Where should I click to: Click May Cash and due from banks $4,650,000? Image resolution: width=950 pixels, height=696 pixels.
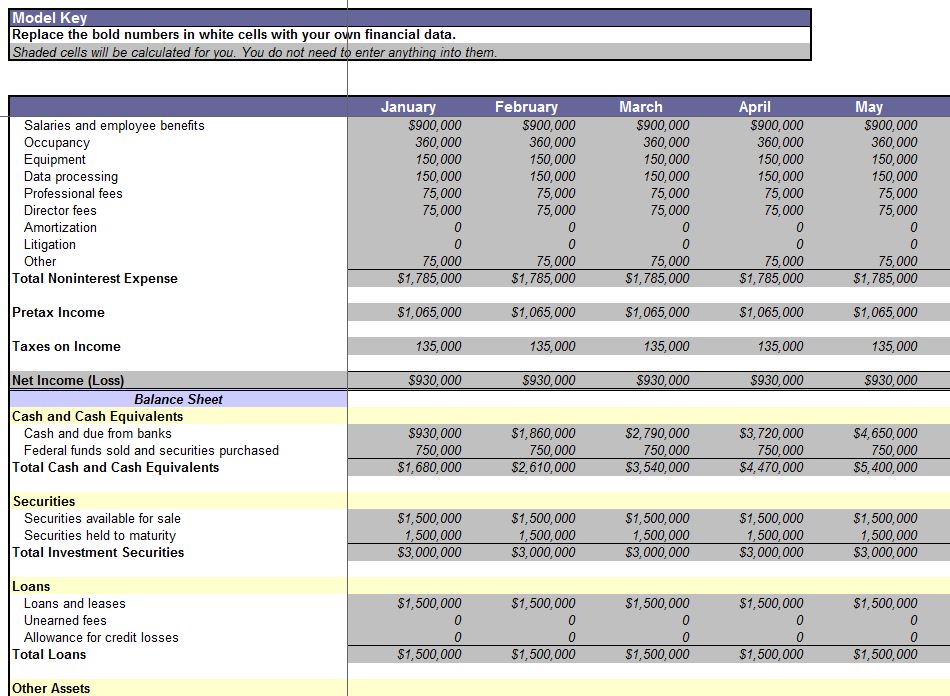point(885,433)
